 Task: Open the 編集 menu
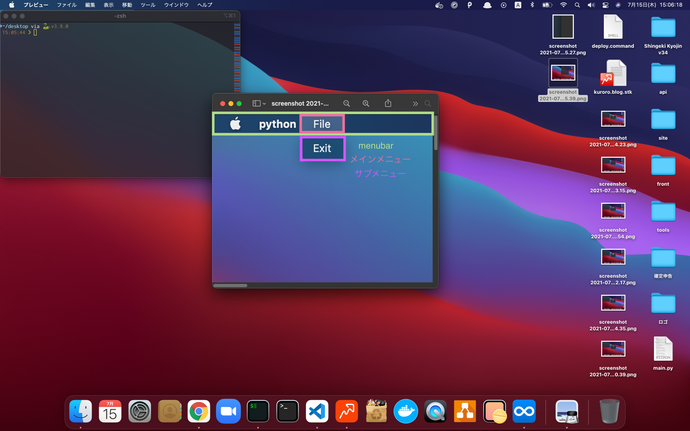pos(90,5)
